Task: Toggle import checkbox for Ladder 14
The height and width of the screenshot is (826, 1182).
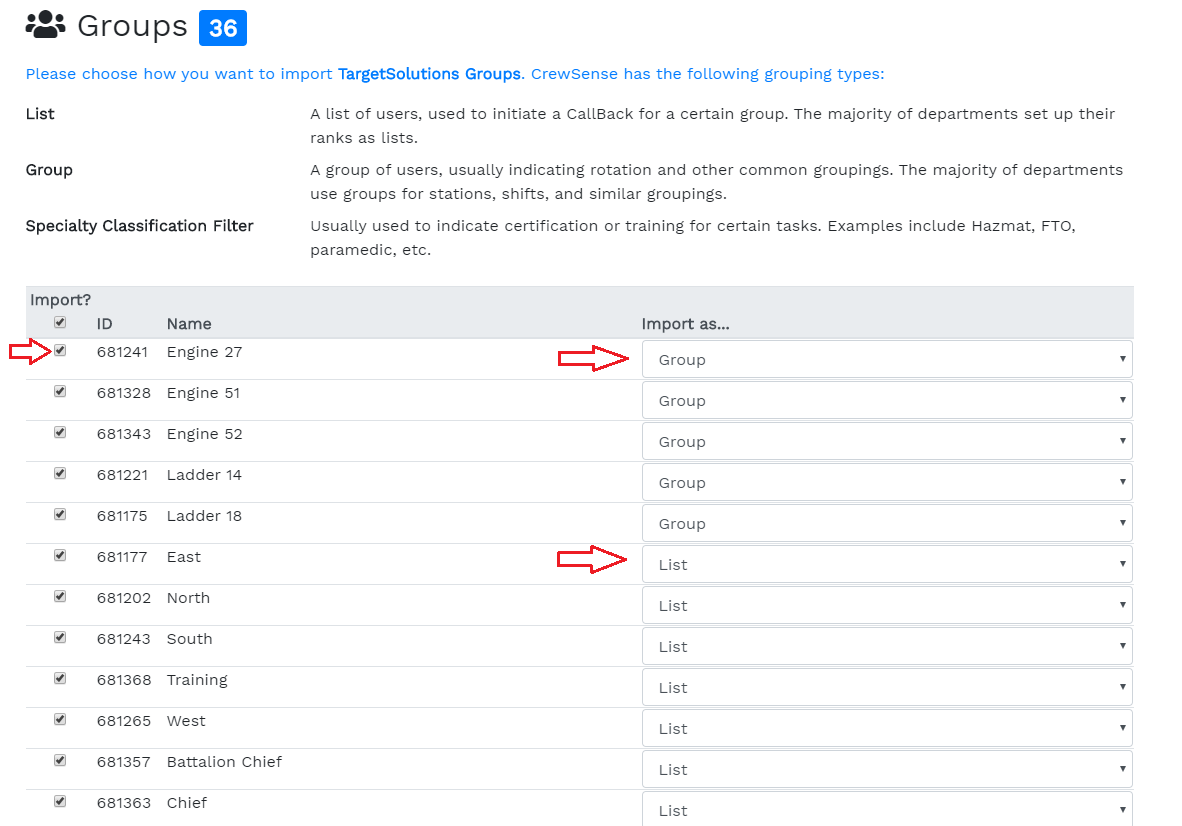Action: tap(60, 473)
